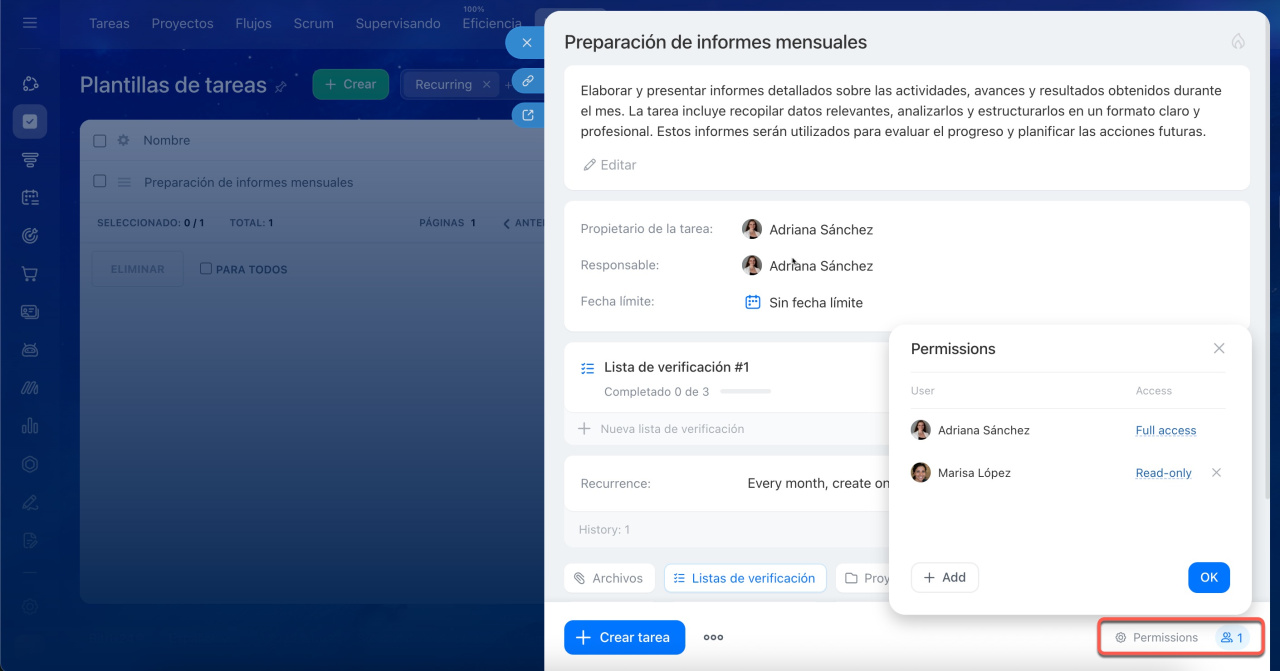Select the Listas de verificación tab
1280x671 pixels.
point(745,578)
